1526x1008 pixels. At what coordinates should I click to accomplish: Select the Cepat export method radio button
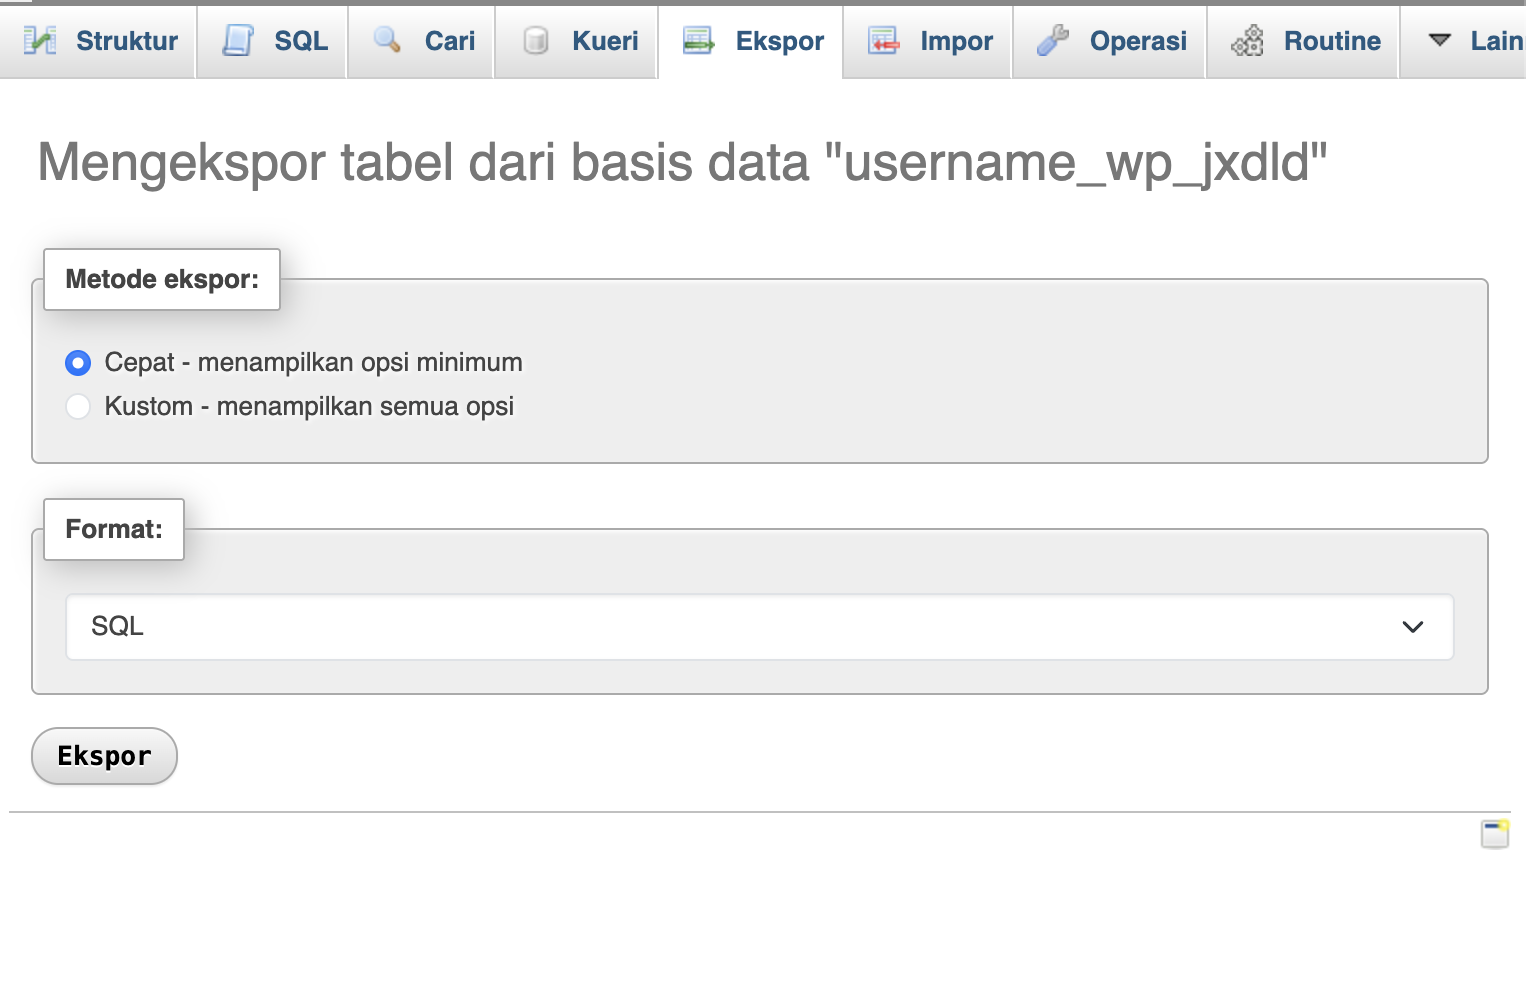pos(78,363)
